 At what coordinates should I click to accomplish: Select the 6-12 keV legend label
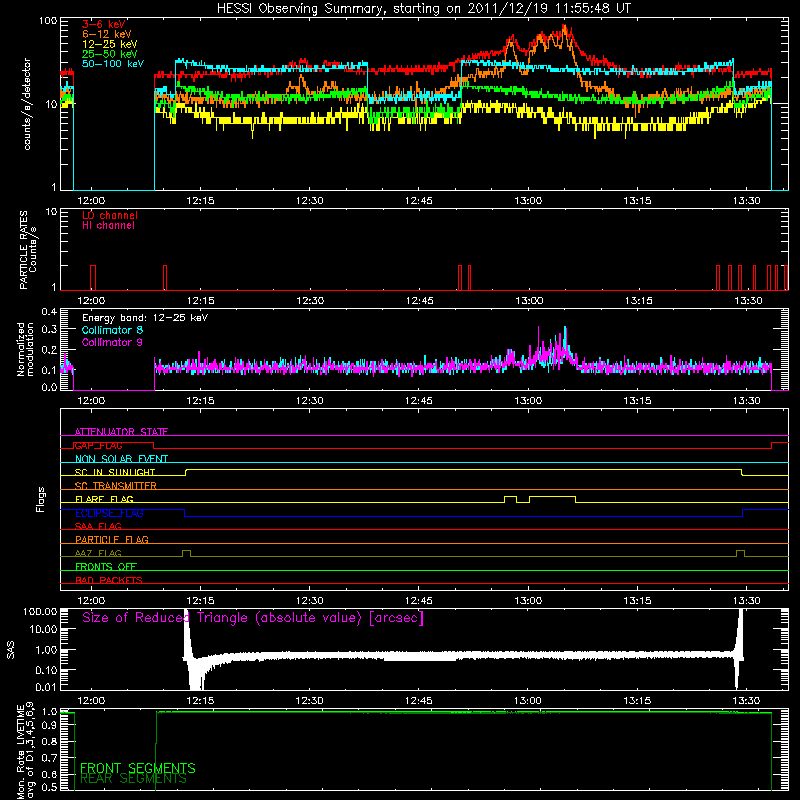click(107, 34)
